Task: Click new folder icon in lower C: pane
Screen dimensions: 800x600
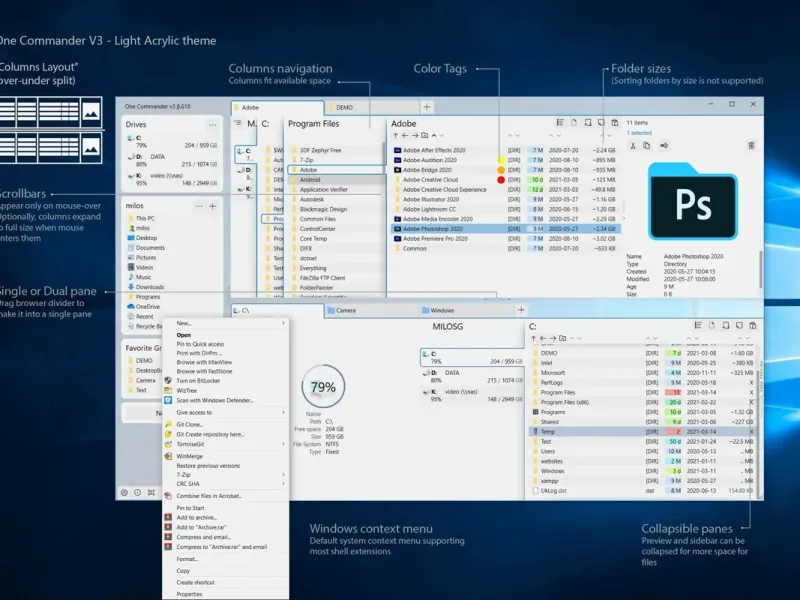Action: point(563,338)
